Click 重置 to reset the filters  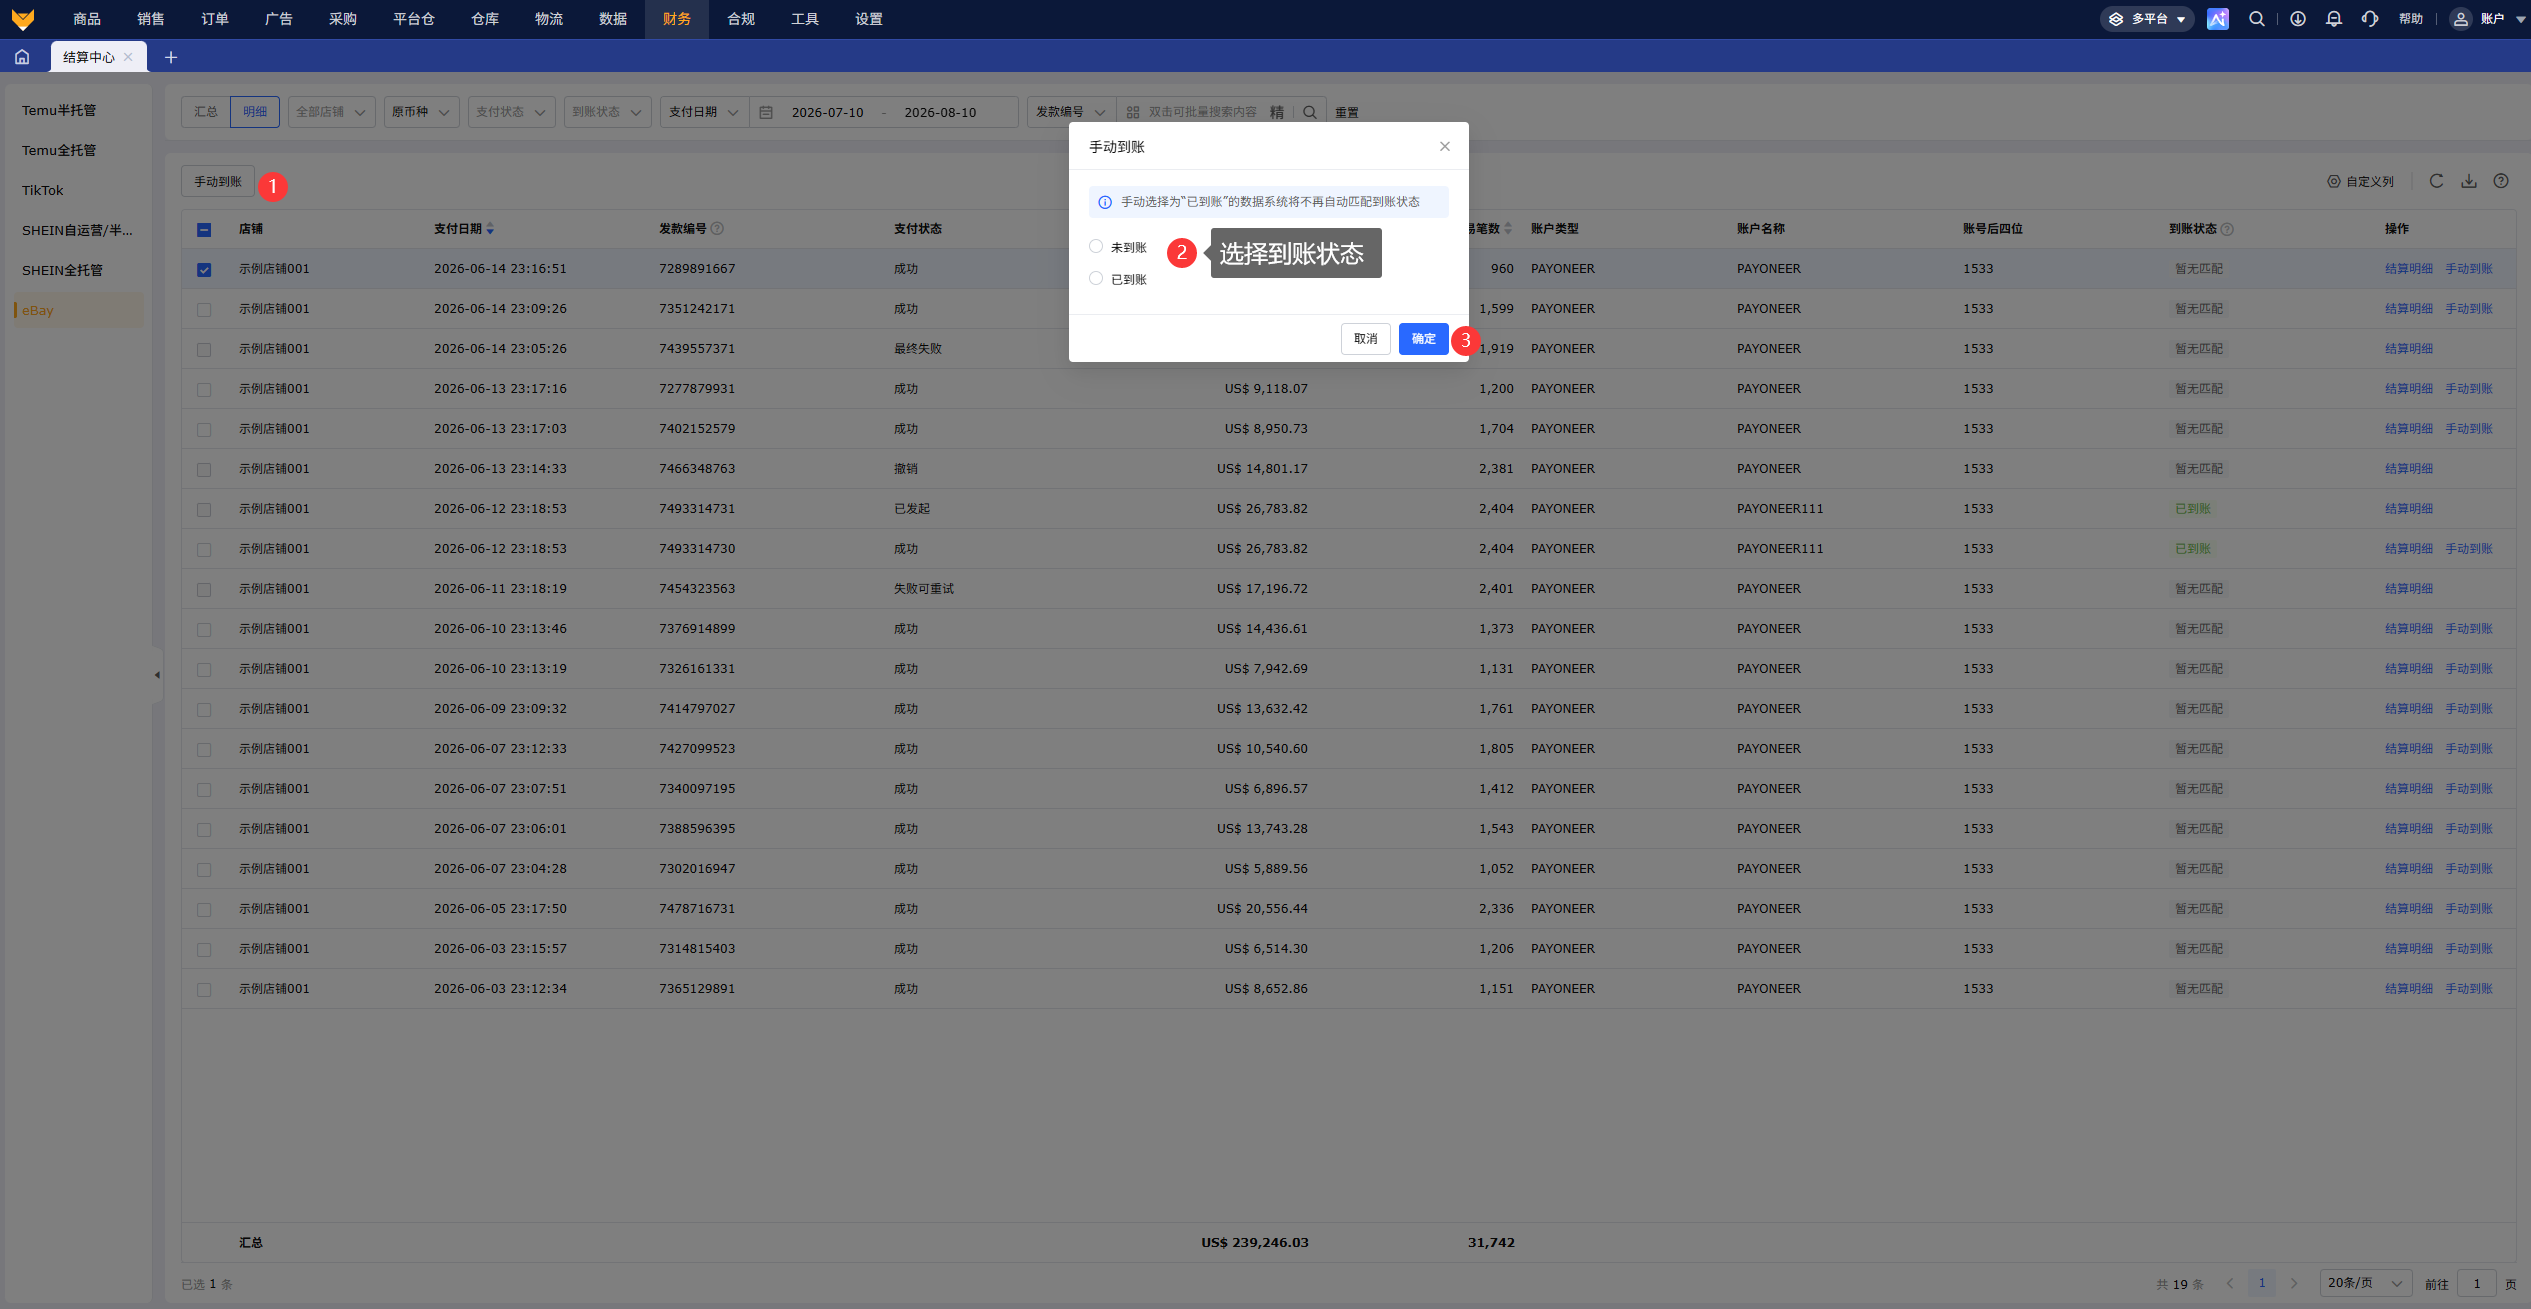(1347, 113)
